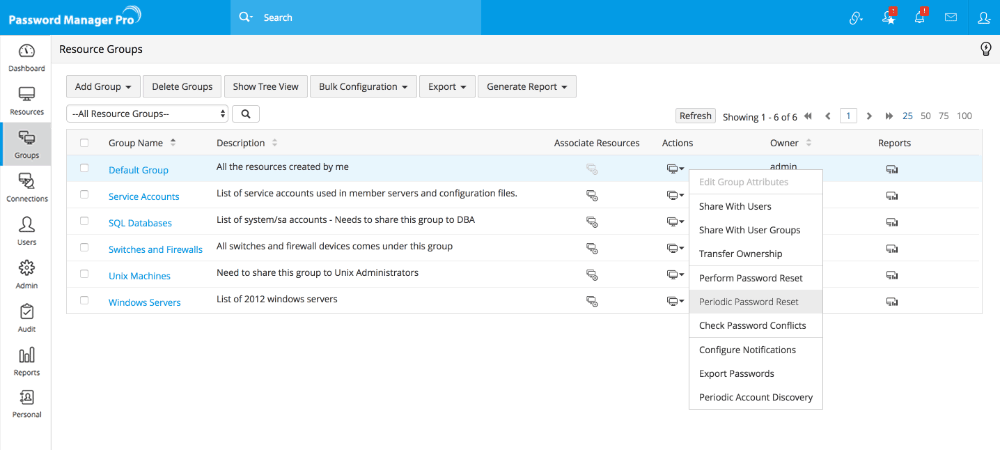This screenshot has width=1000, height=450.
Task: Click the lightbulb tips icon
Action: click(985, 49)
